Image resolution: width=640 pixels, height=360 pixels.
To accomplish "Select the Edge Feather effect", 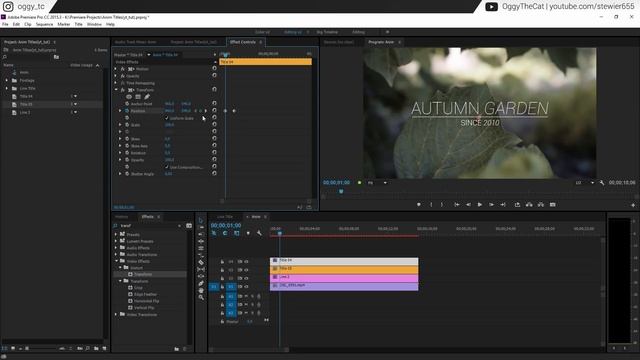I will click(x=145, y=294).
